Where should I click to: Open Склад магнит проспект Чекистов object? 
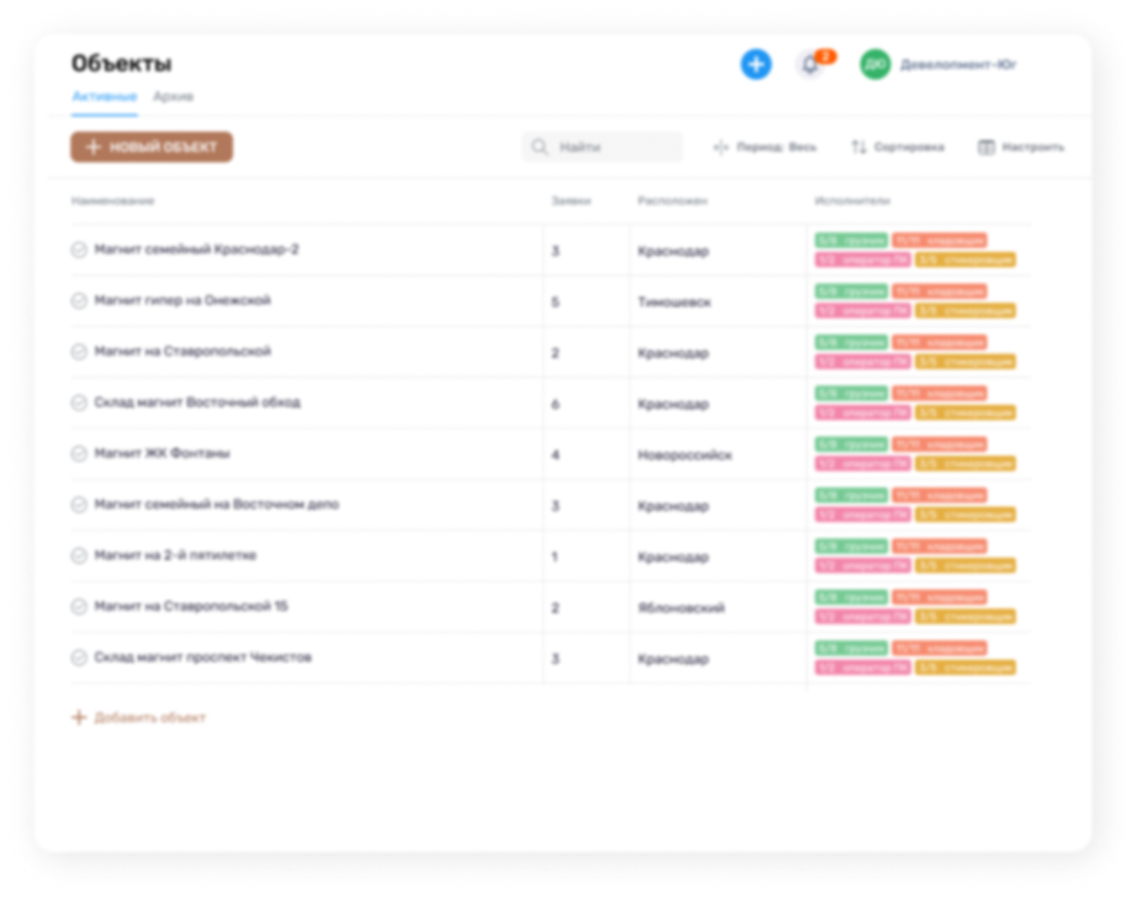(x=203, y=658)
